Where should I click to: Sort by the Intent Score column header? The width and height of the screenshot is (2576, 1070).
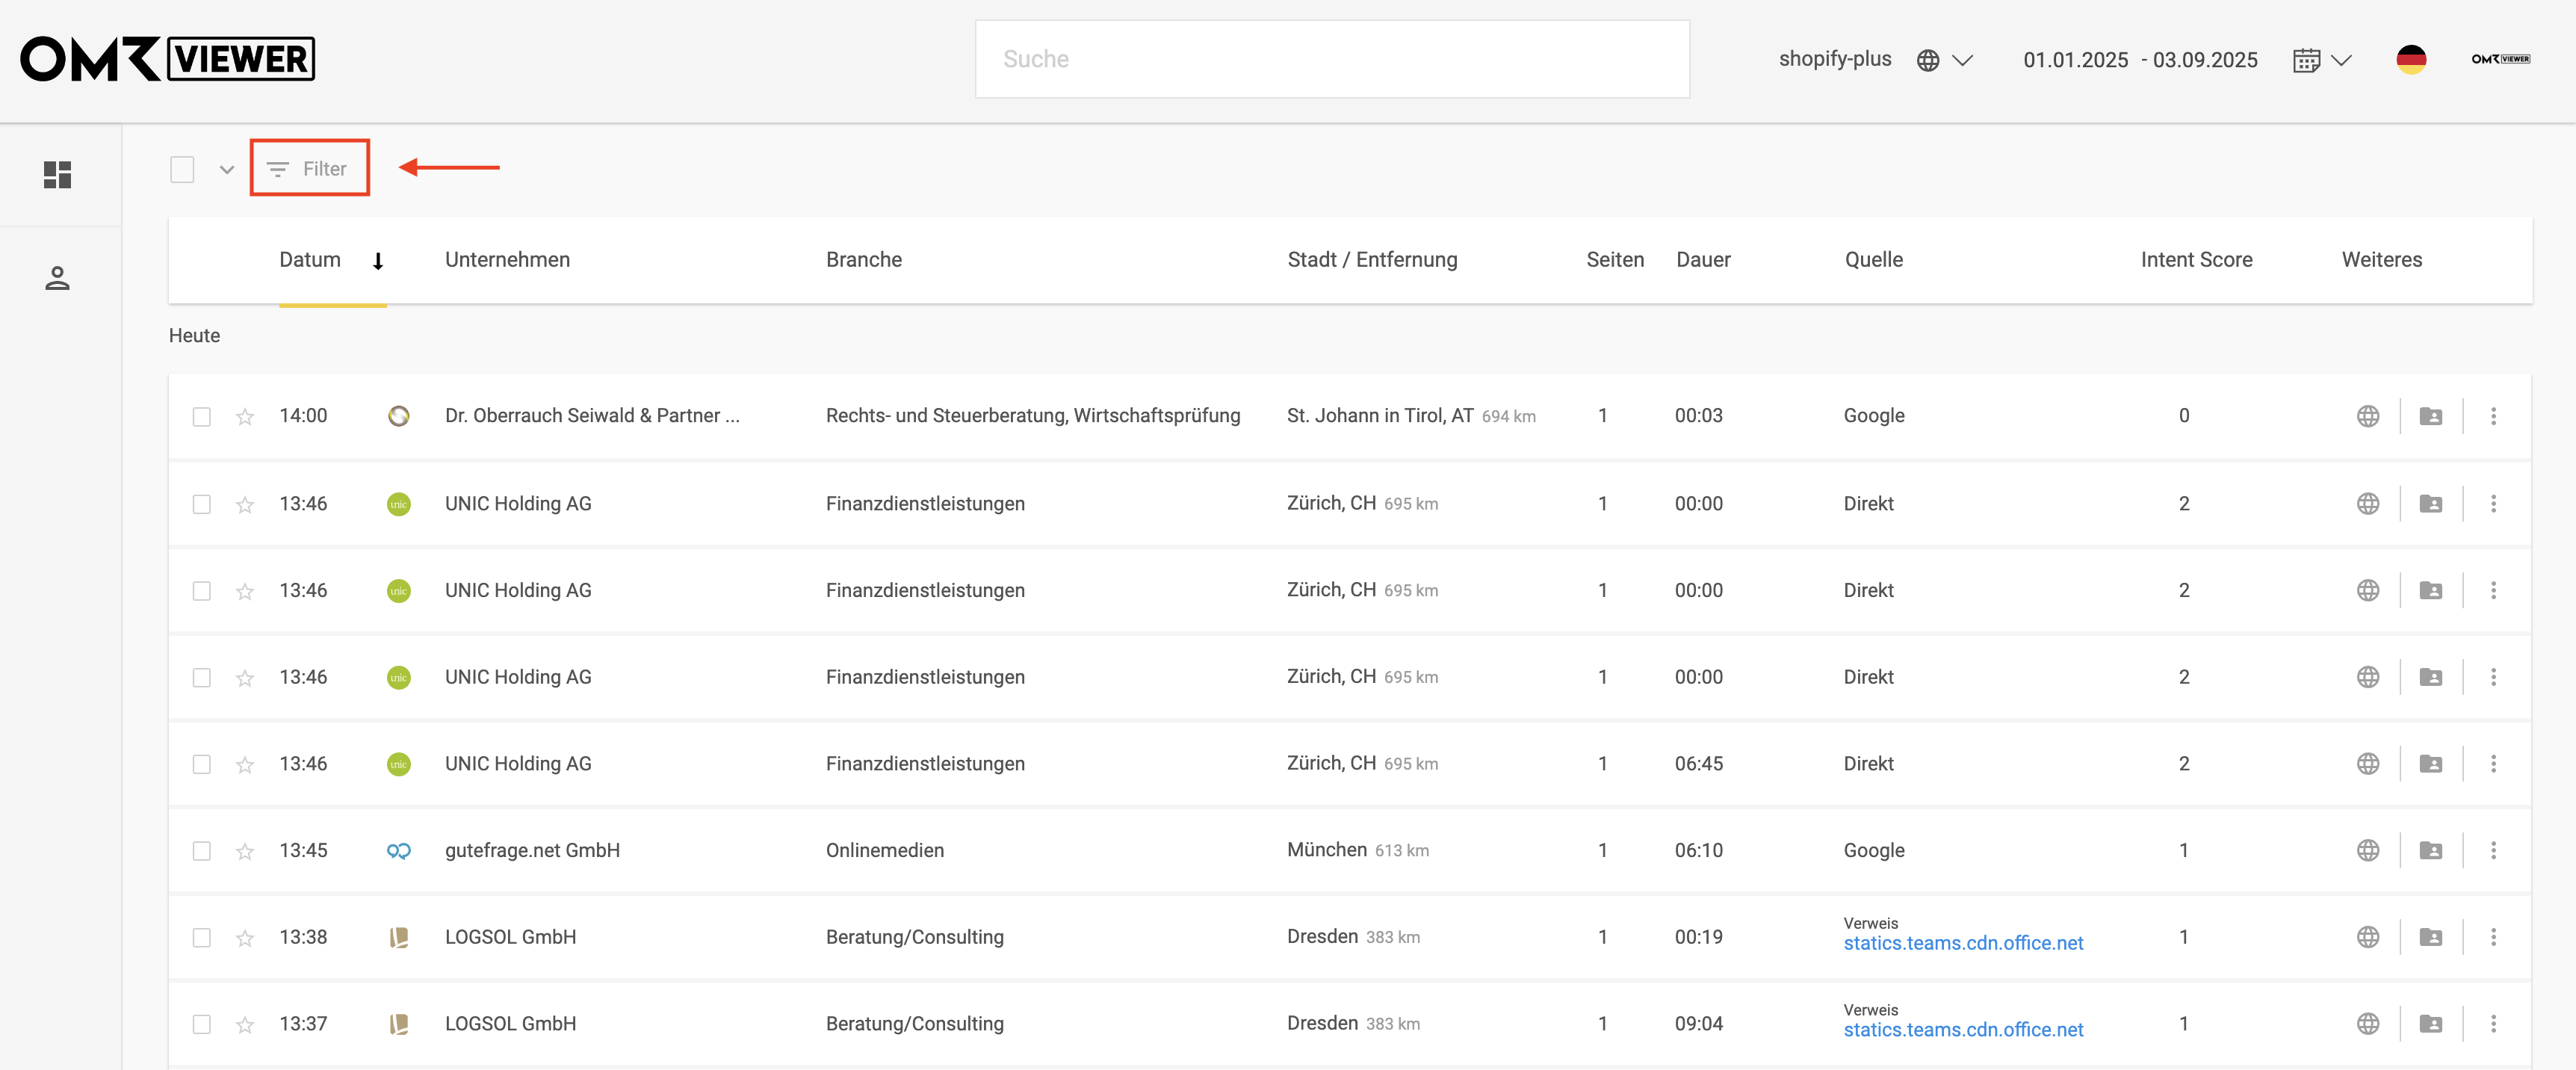[x=2196, y=260]
